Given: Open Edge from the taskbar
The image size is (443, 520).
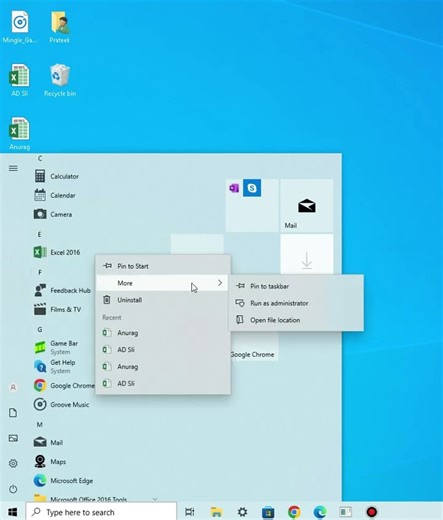Looking at the screenshot, I should point(320,512).
